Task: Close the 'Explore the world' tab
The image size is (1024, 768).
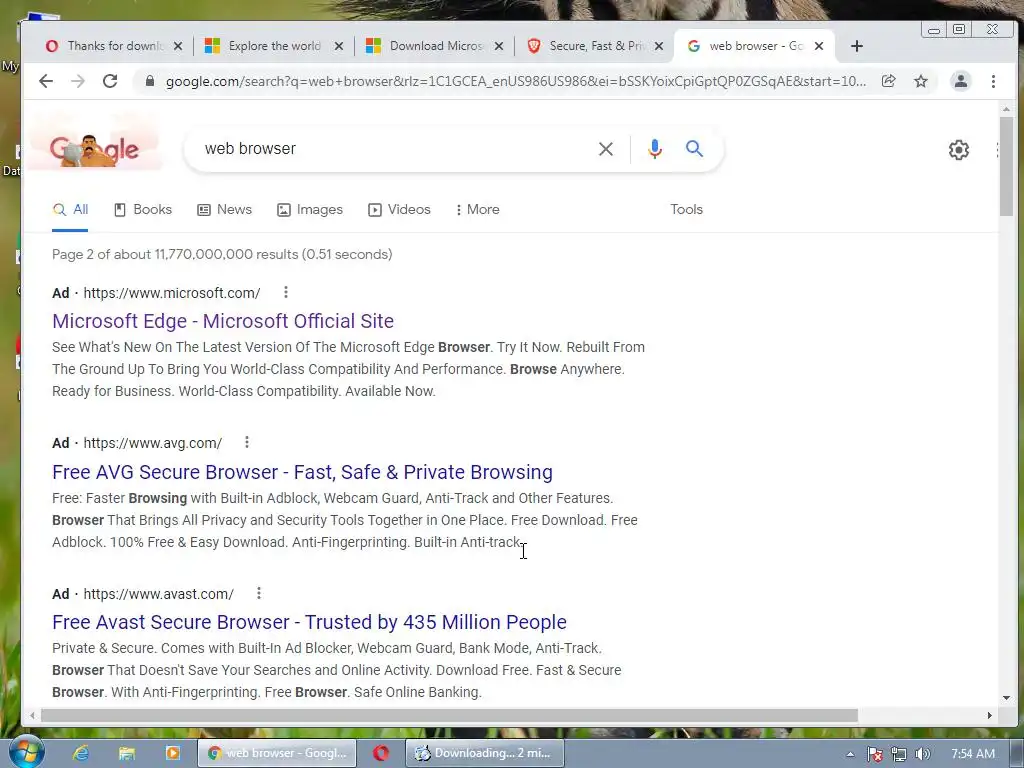Action: click(x=339, y=46)
